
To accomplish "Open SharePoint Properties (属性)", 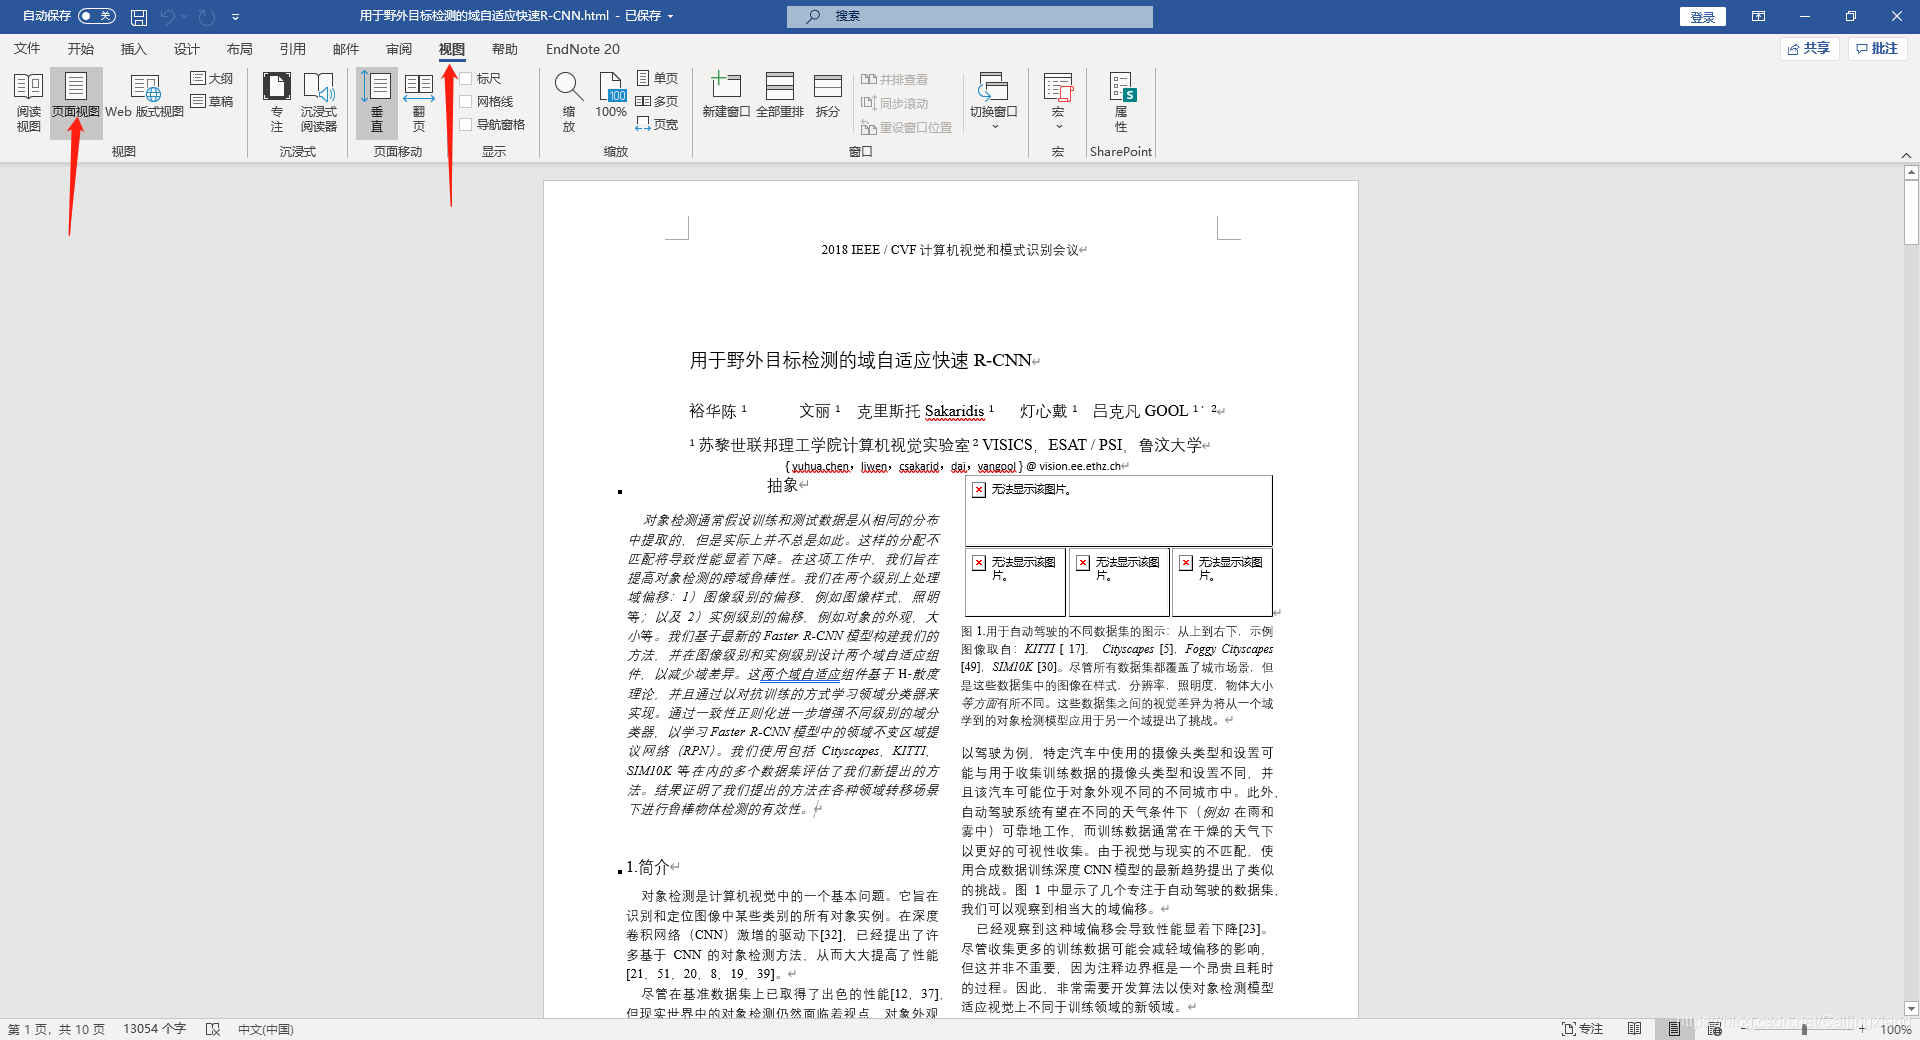I will 1121,102.
